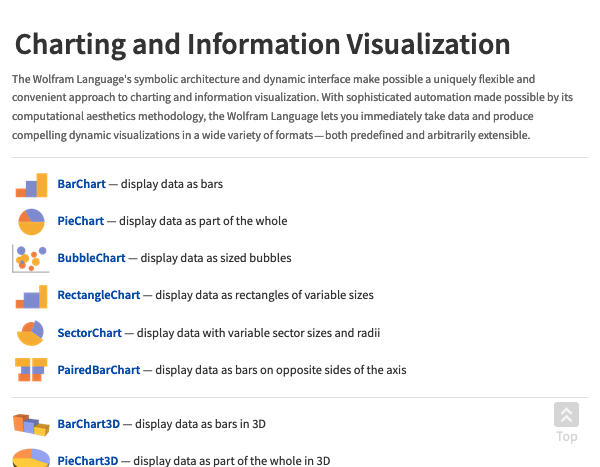The width and height of the screenshot is (600, 467).
Task: Follow the BubbleChart link
Action: pyautogui.click(x=91, y=258)
